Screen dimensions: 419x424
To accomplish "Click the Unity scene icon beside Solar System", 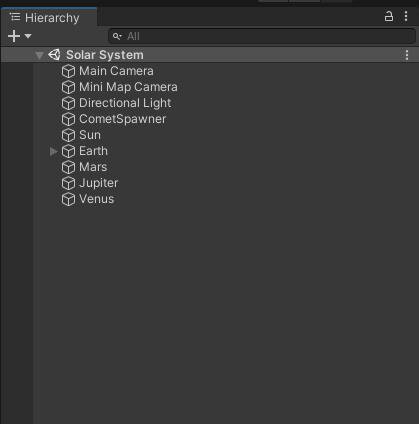I will tap(54, 55).
